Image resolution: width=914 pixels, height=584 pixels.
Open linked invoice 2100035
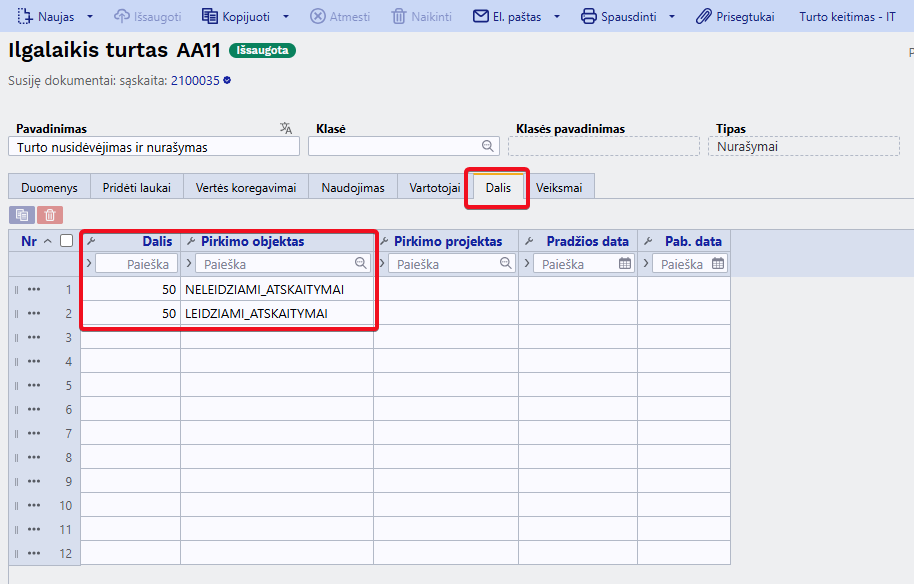click(x=195, y=80)
